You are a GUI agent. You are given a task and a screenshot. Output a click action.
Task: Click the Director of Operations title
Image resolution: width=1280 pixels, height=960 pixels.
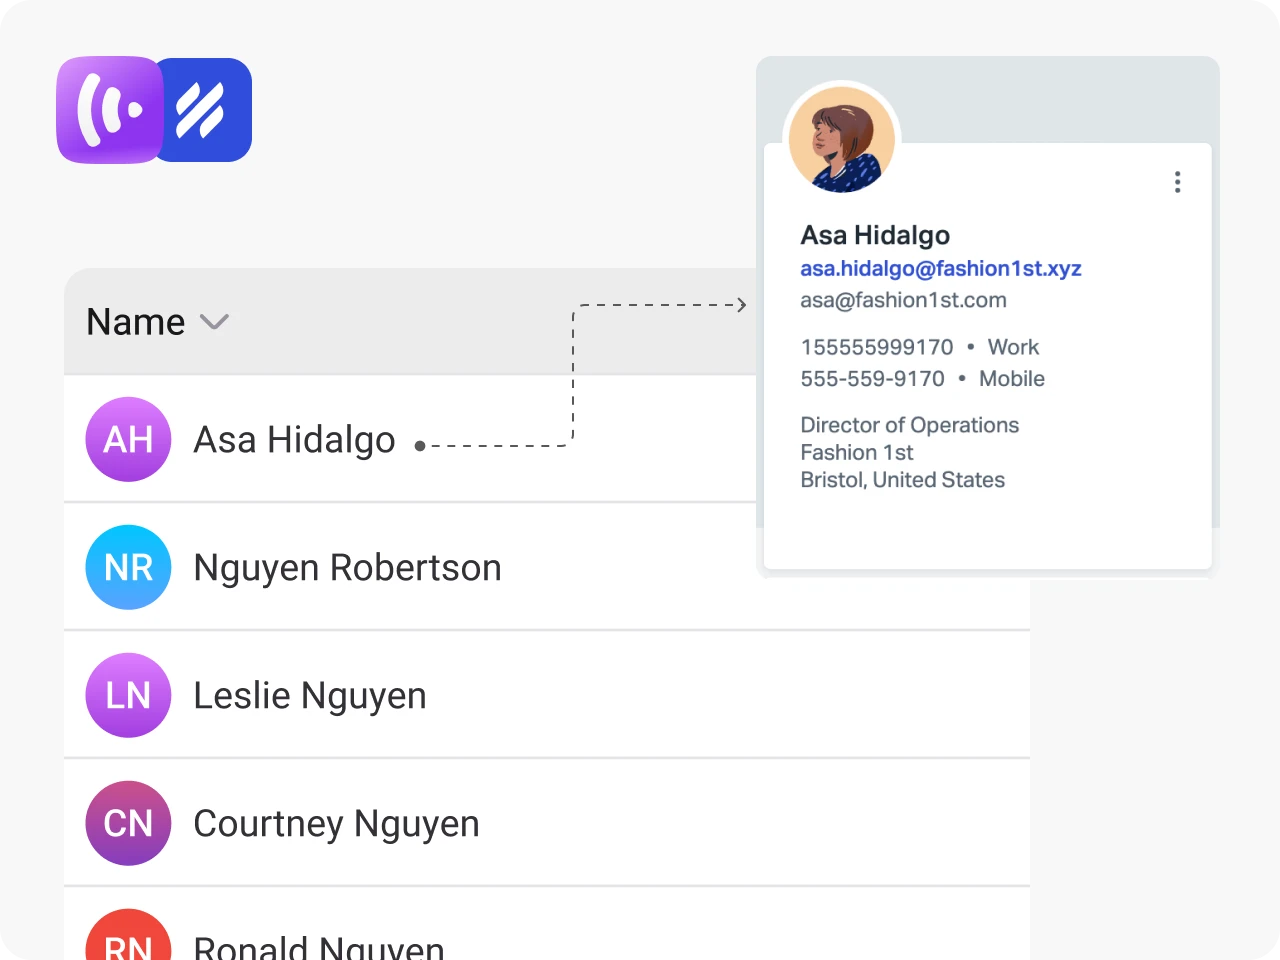[910, 425]
